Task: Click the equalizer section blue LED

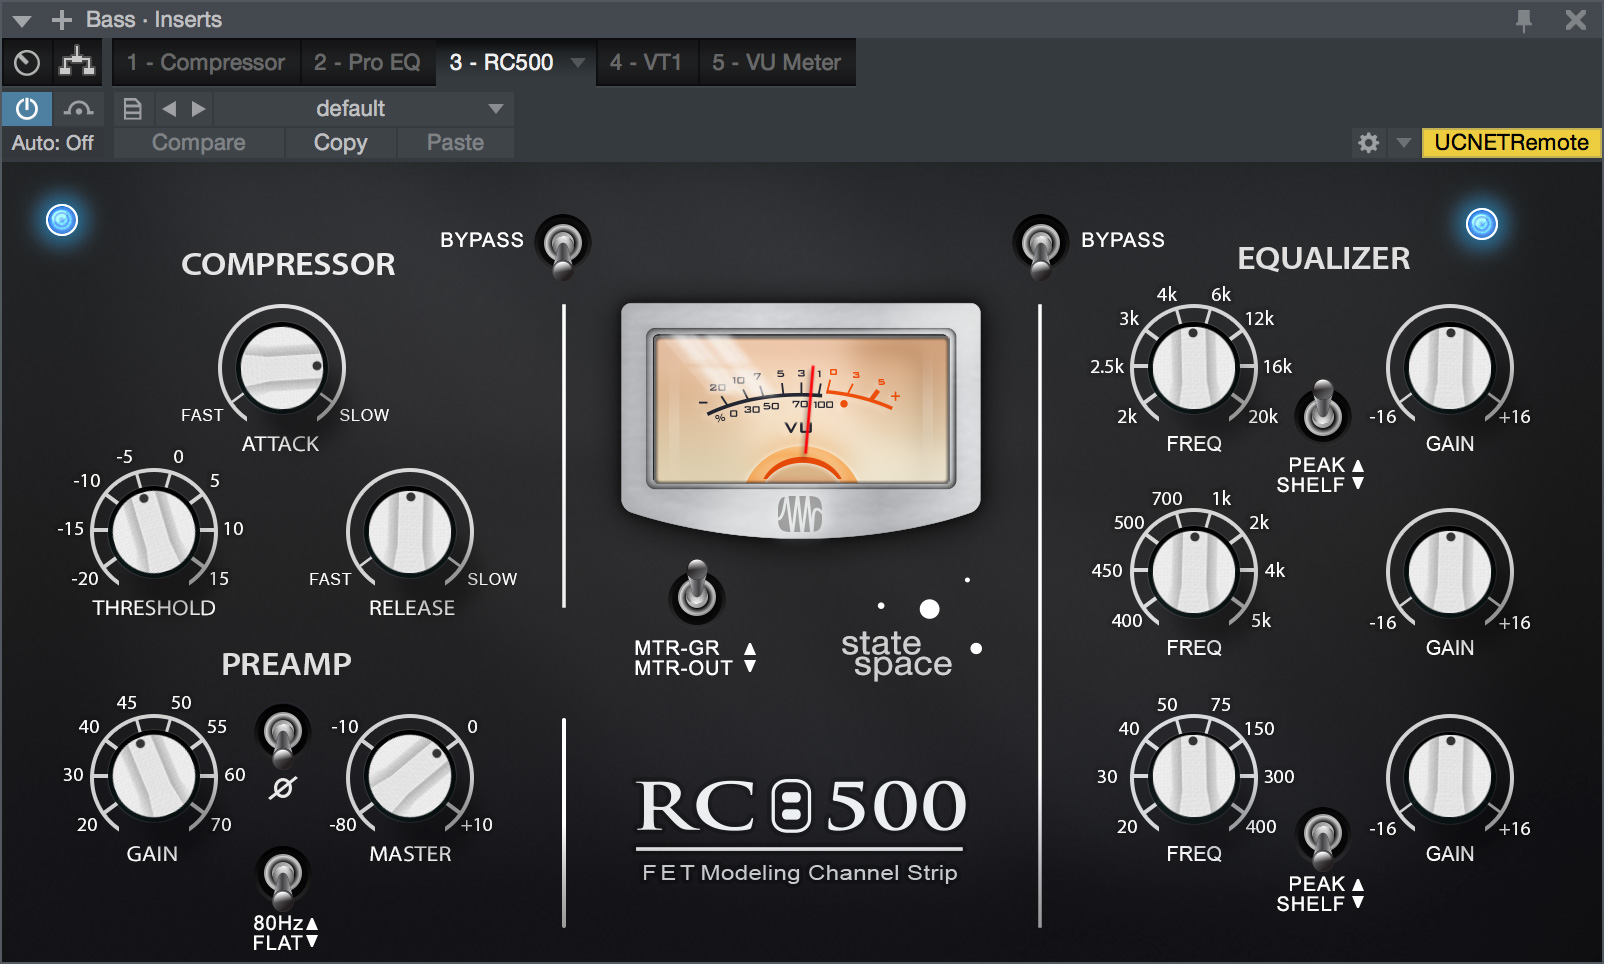Action: pos(1482,224)
